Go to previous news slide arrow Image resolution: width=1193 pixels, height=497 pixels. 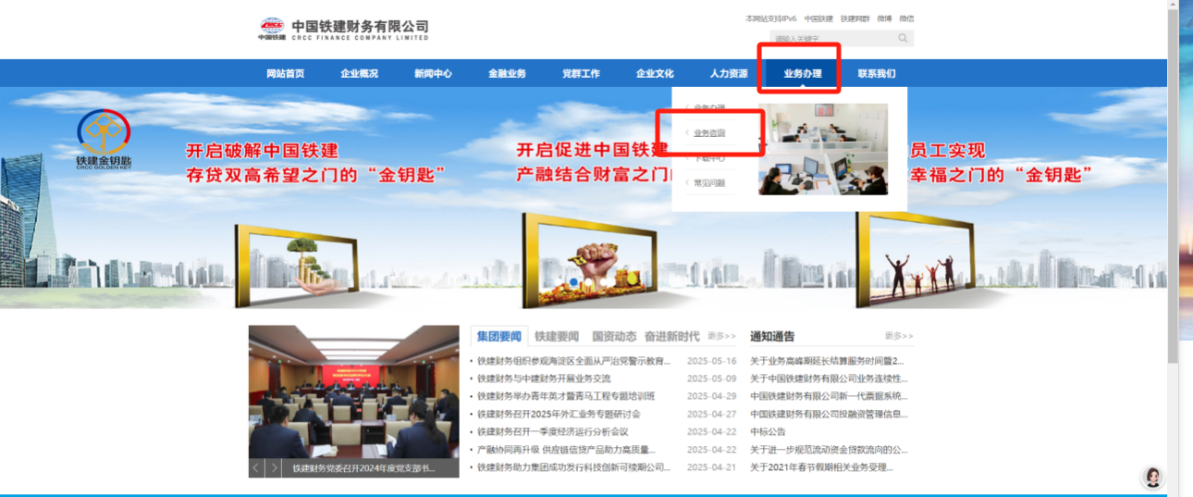pos(256,468)
